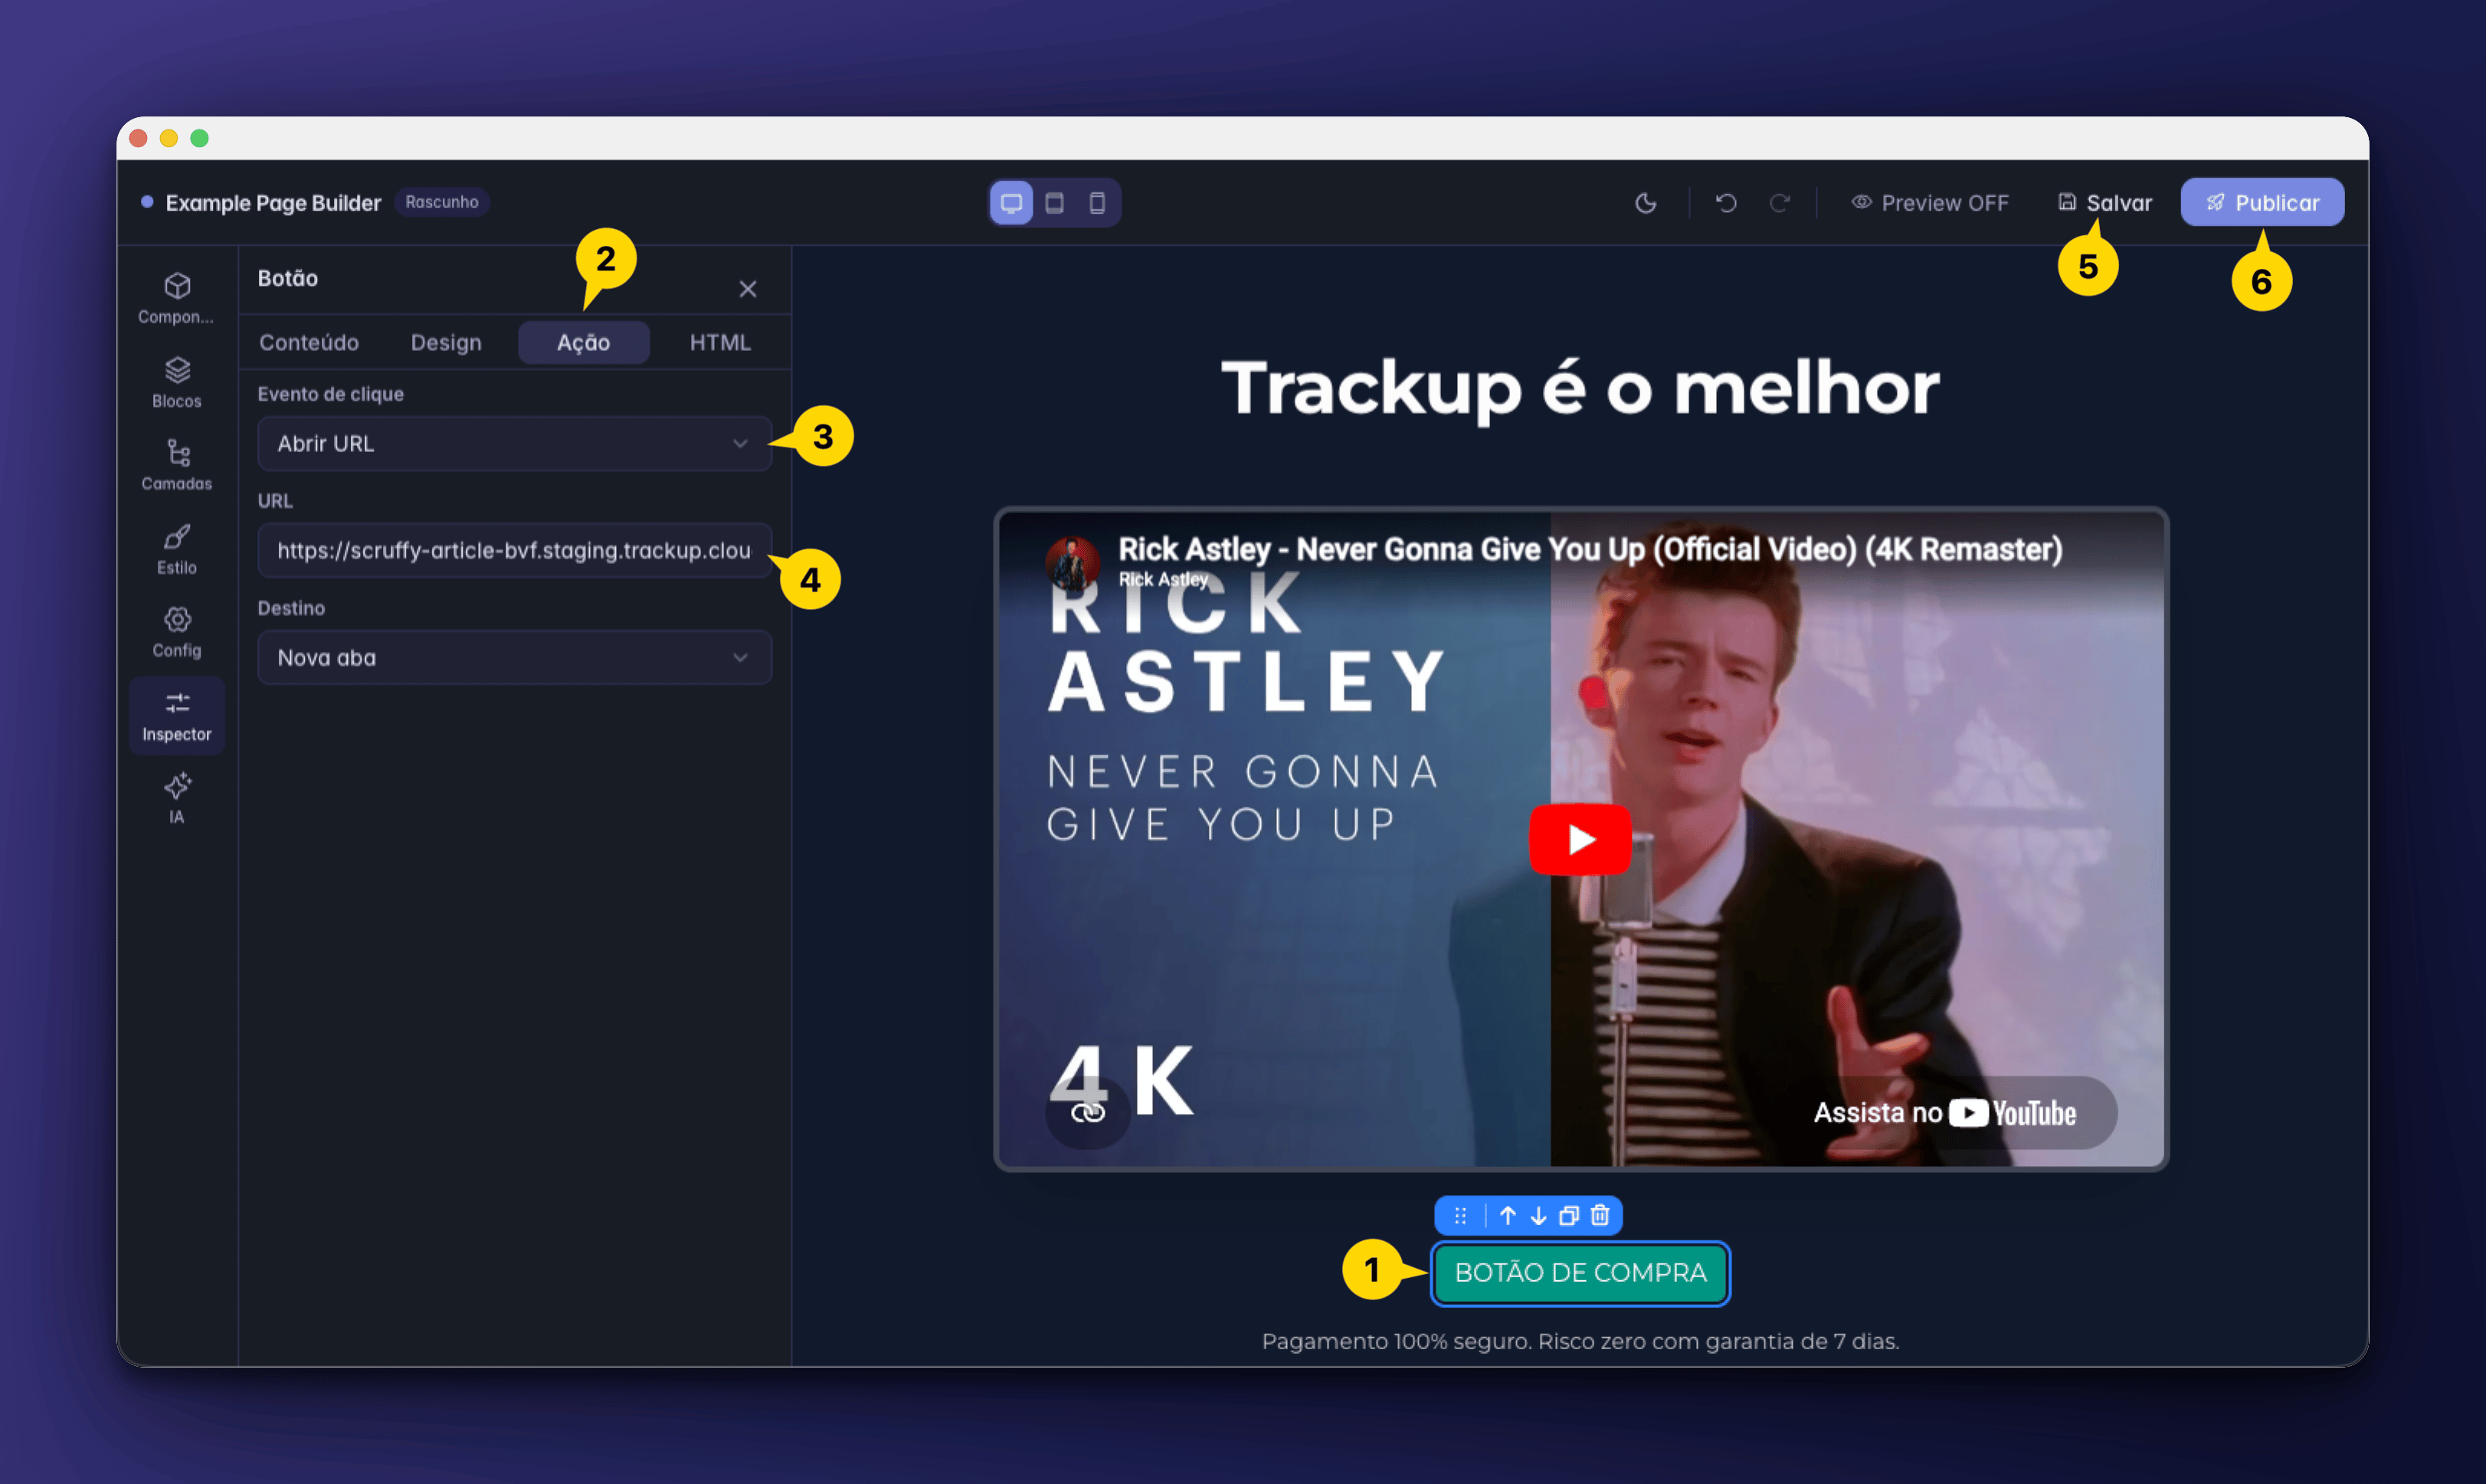This screenshot has width=2486, height=1484.
Task: Publish the page with Publicar
Action: coord(2262,203)
